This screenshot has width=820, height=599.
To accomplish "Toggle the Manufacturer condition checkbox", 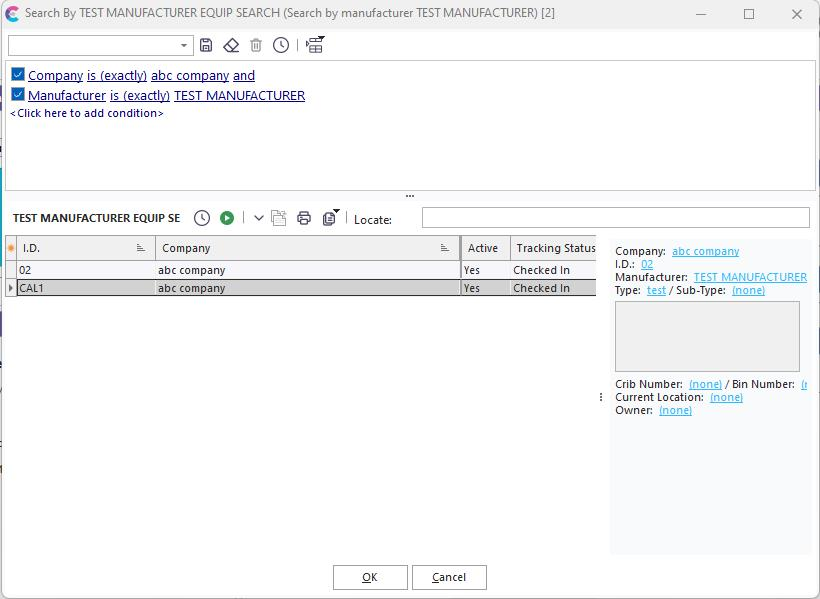I will click(18, 95).
